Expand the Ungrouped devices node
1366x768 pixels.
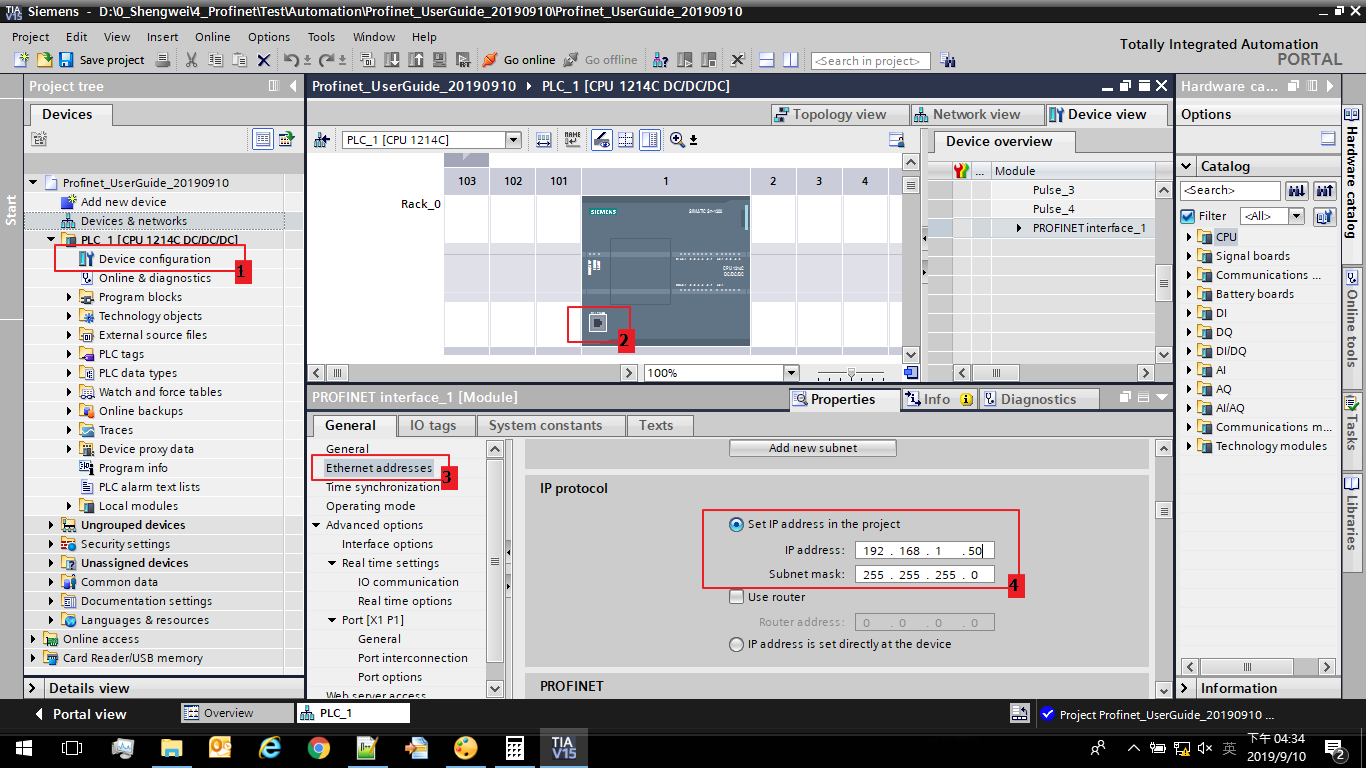point(52,525)
